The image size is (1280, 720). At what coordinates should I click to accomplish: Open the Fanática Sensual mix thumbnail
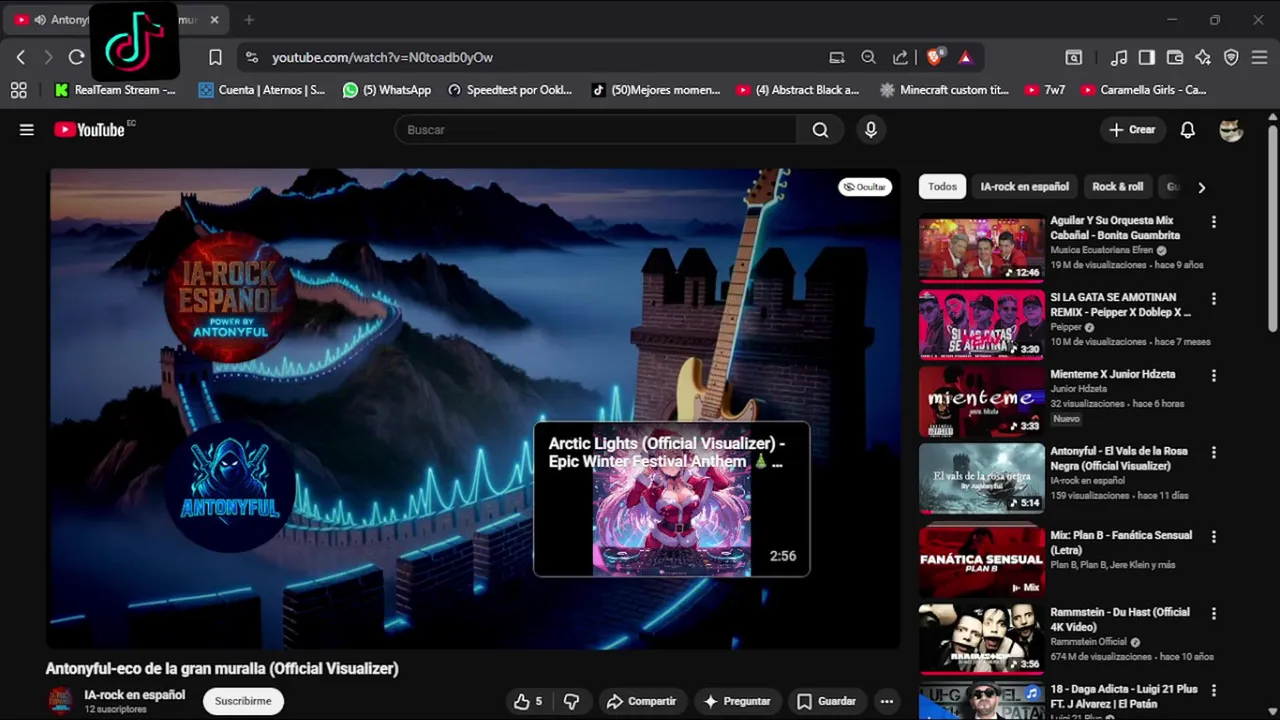point(981,561)
